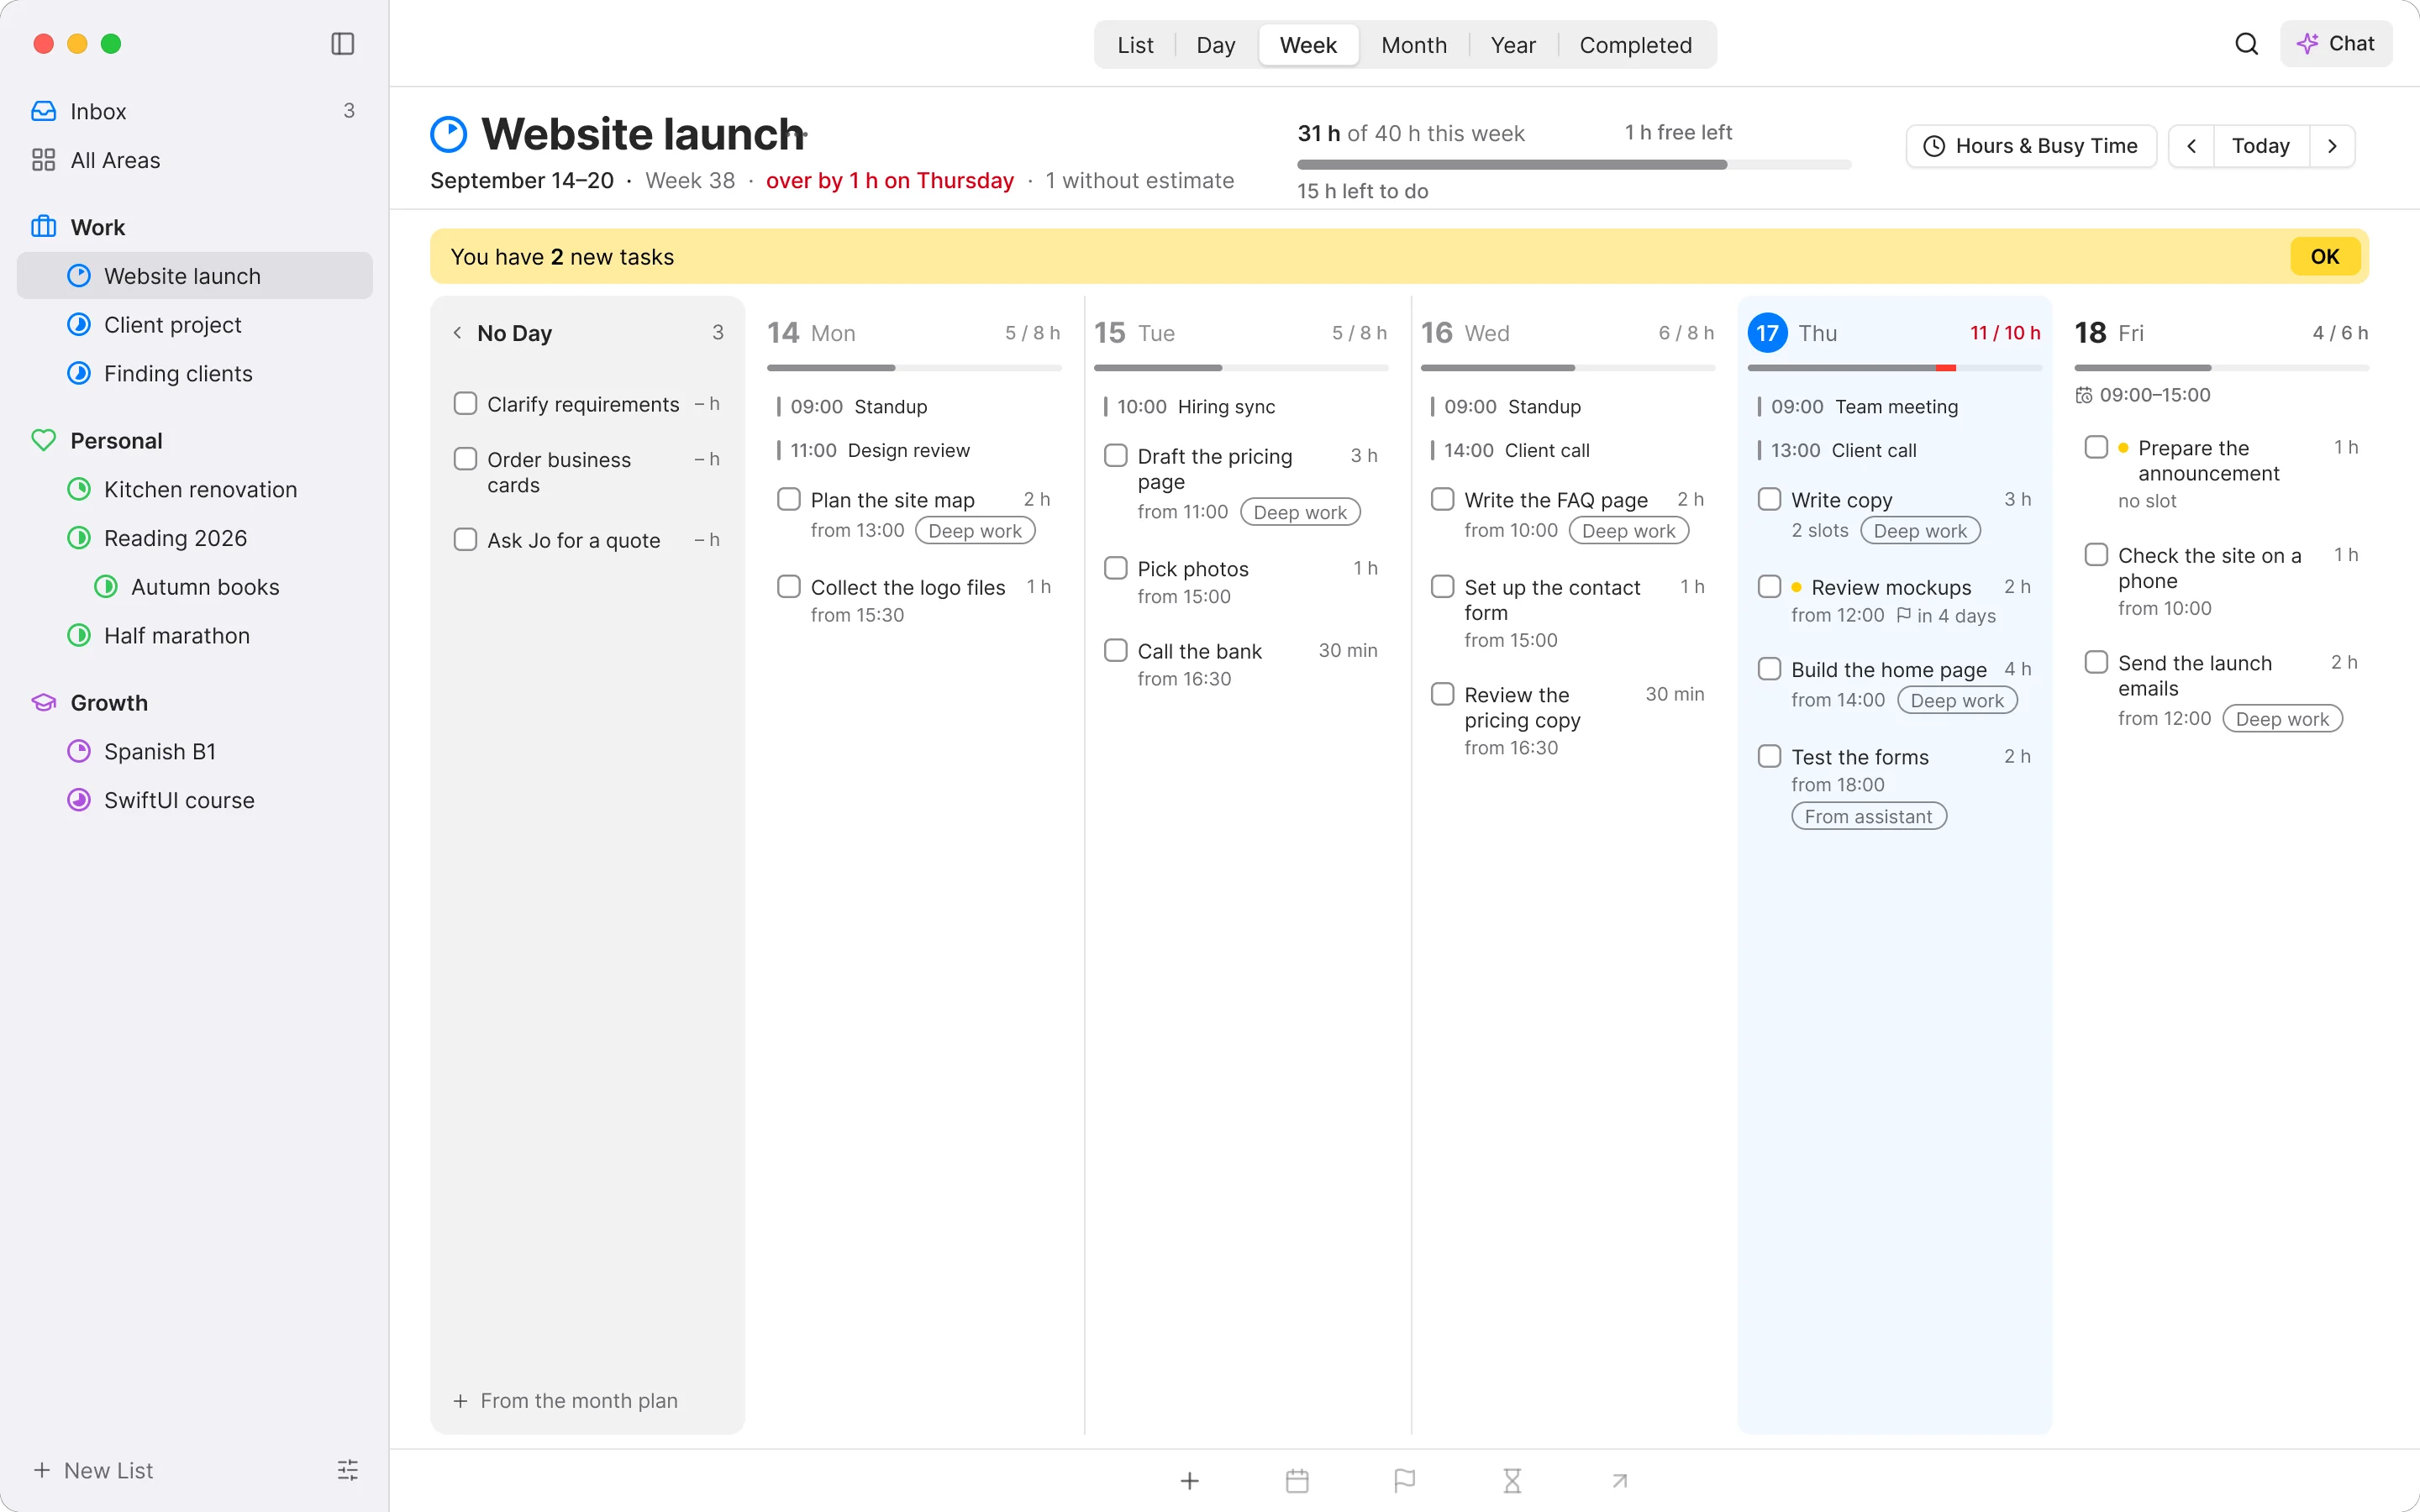Check off Plan the site map
The width and height of the screenshot is (2420, 1512).
(x=789, y=499)
